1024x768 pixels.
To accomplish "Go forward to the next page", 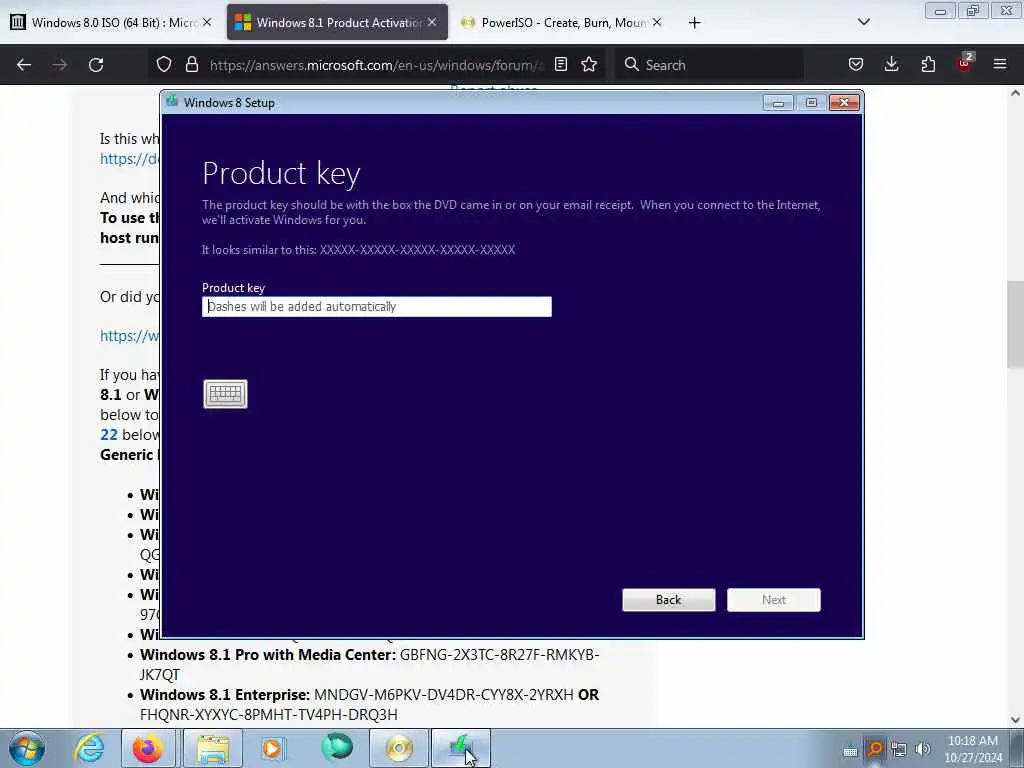I will pyautogui.click(x=59, y=65).
